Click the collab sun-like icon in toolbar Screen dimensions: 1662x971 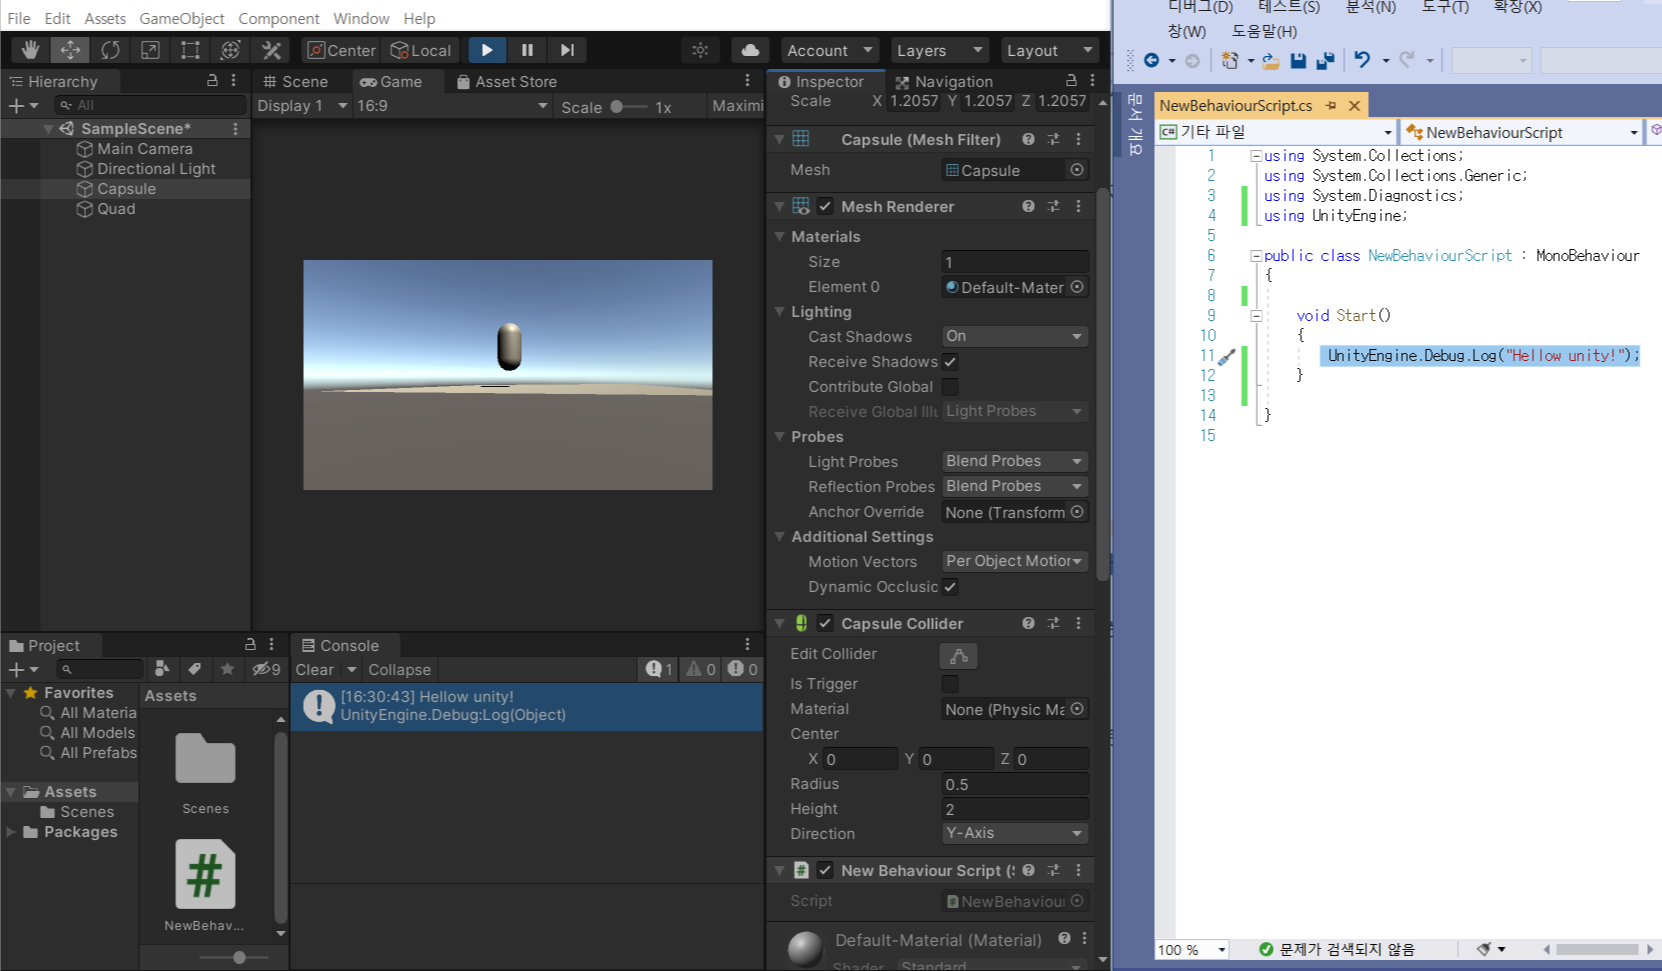(x=700, y=50)
